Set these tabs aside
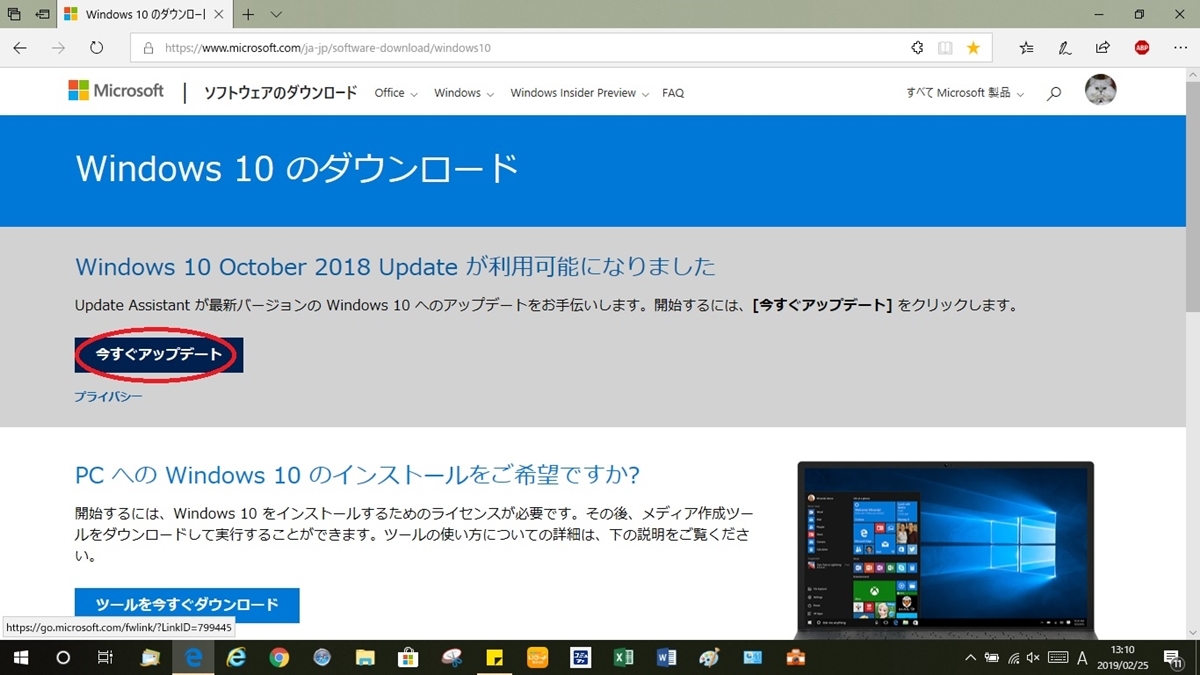 coord(42,14)
